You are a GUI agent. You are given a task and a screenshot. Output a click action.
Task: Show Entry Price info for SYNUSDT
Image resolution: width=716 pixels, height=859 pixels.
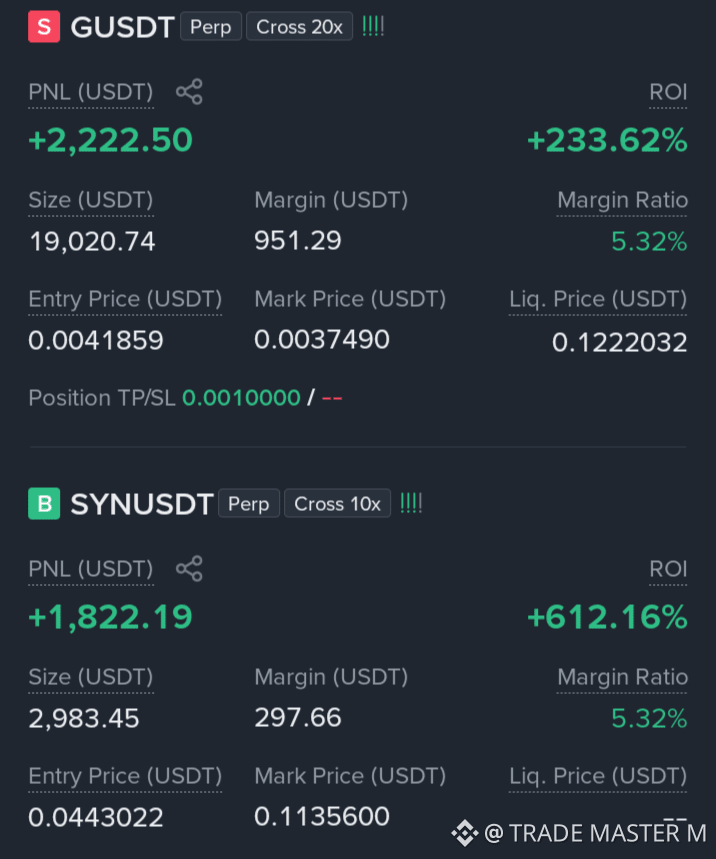(x=125, y=776)
